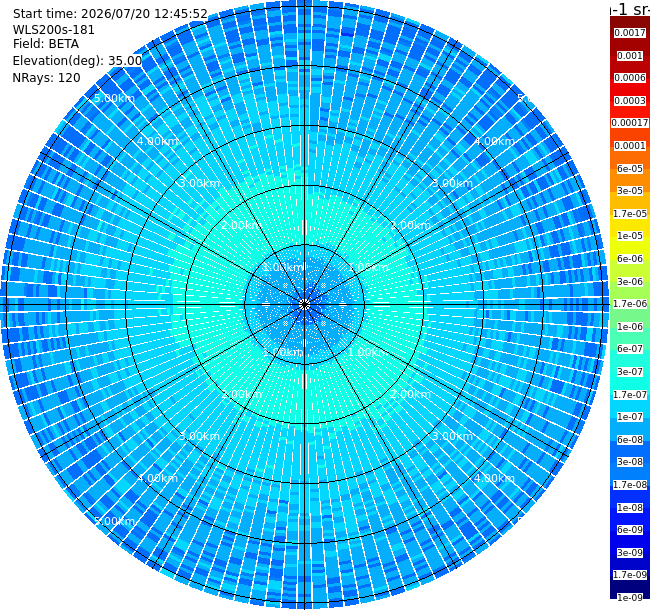
Task: Click the NRays: 120 label
Action: pos(46,77)
